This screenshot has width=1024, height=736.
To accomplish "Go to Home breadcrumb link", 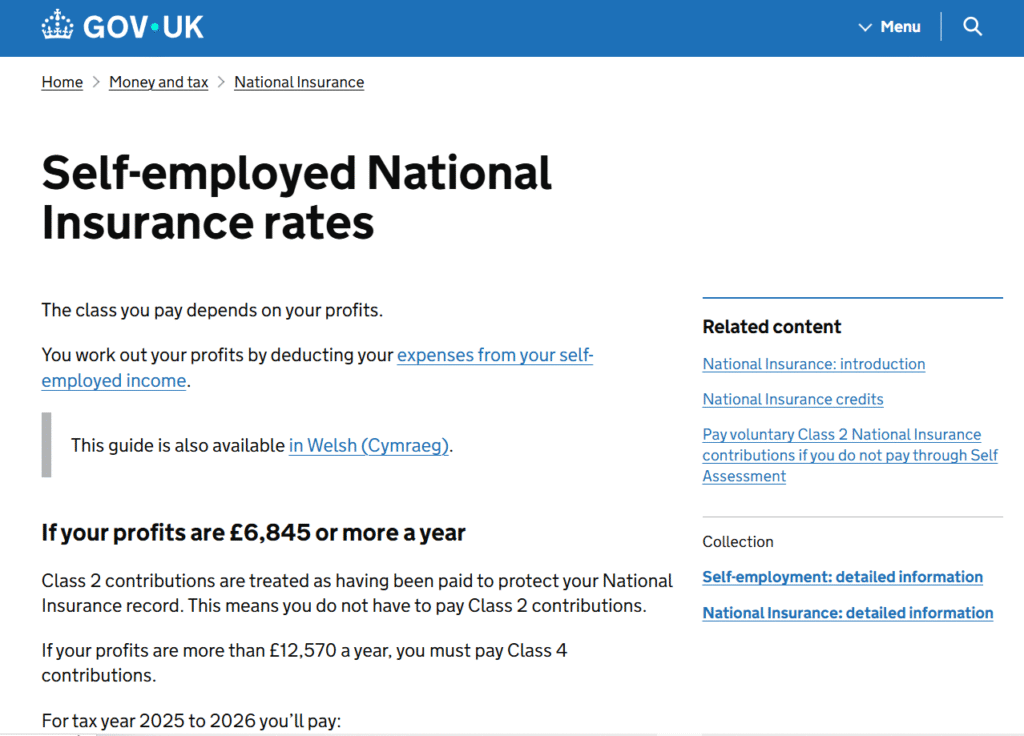I will click(62, 82).
